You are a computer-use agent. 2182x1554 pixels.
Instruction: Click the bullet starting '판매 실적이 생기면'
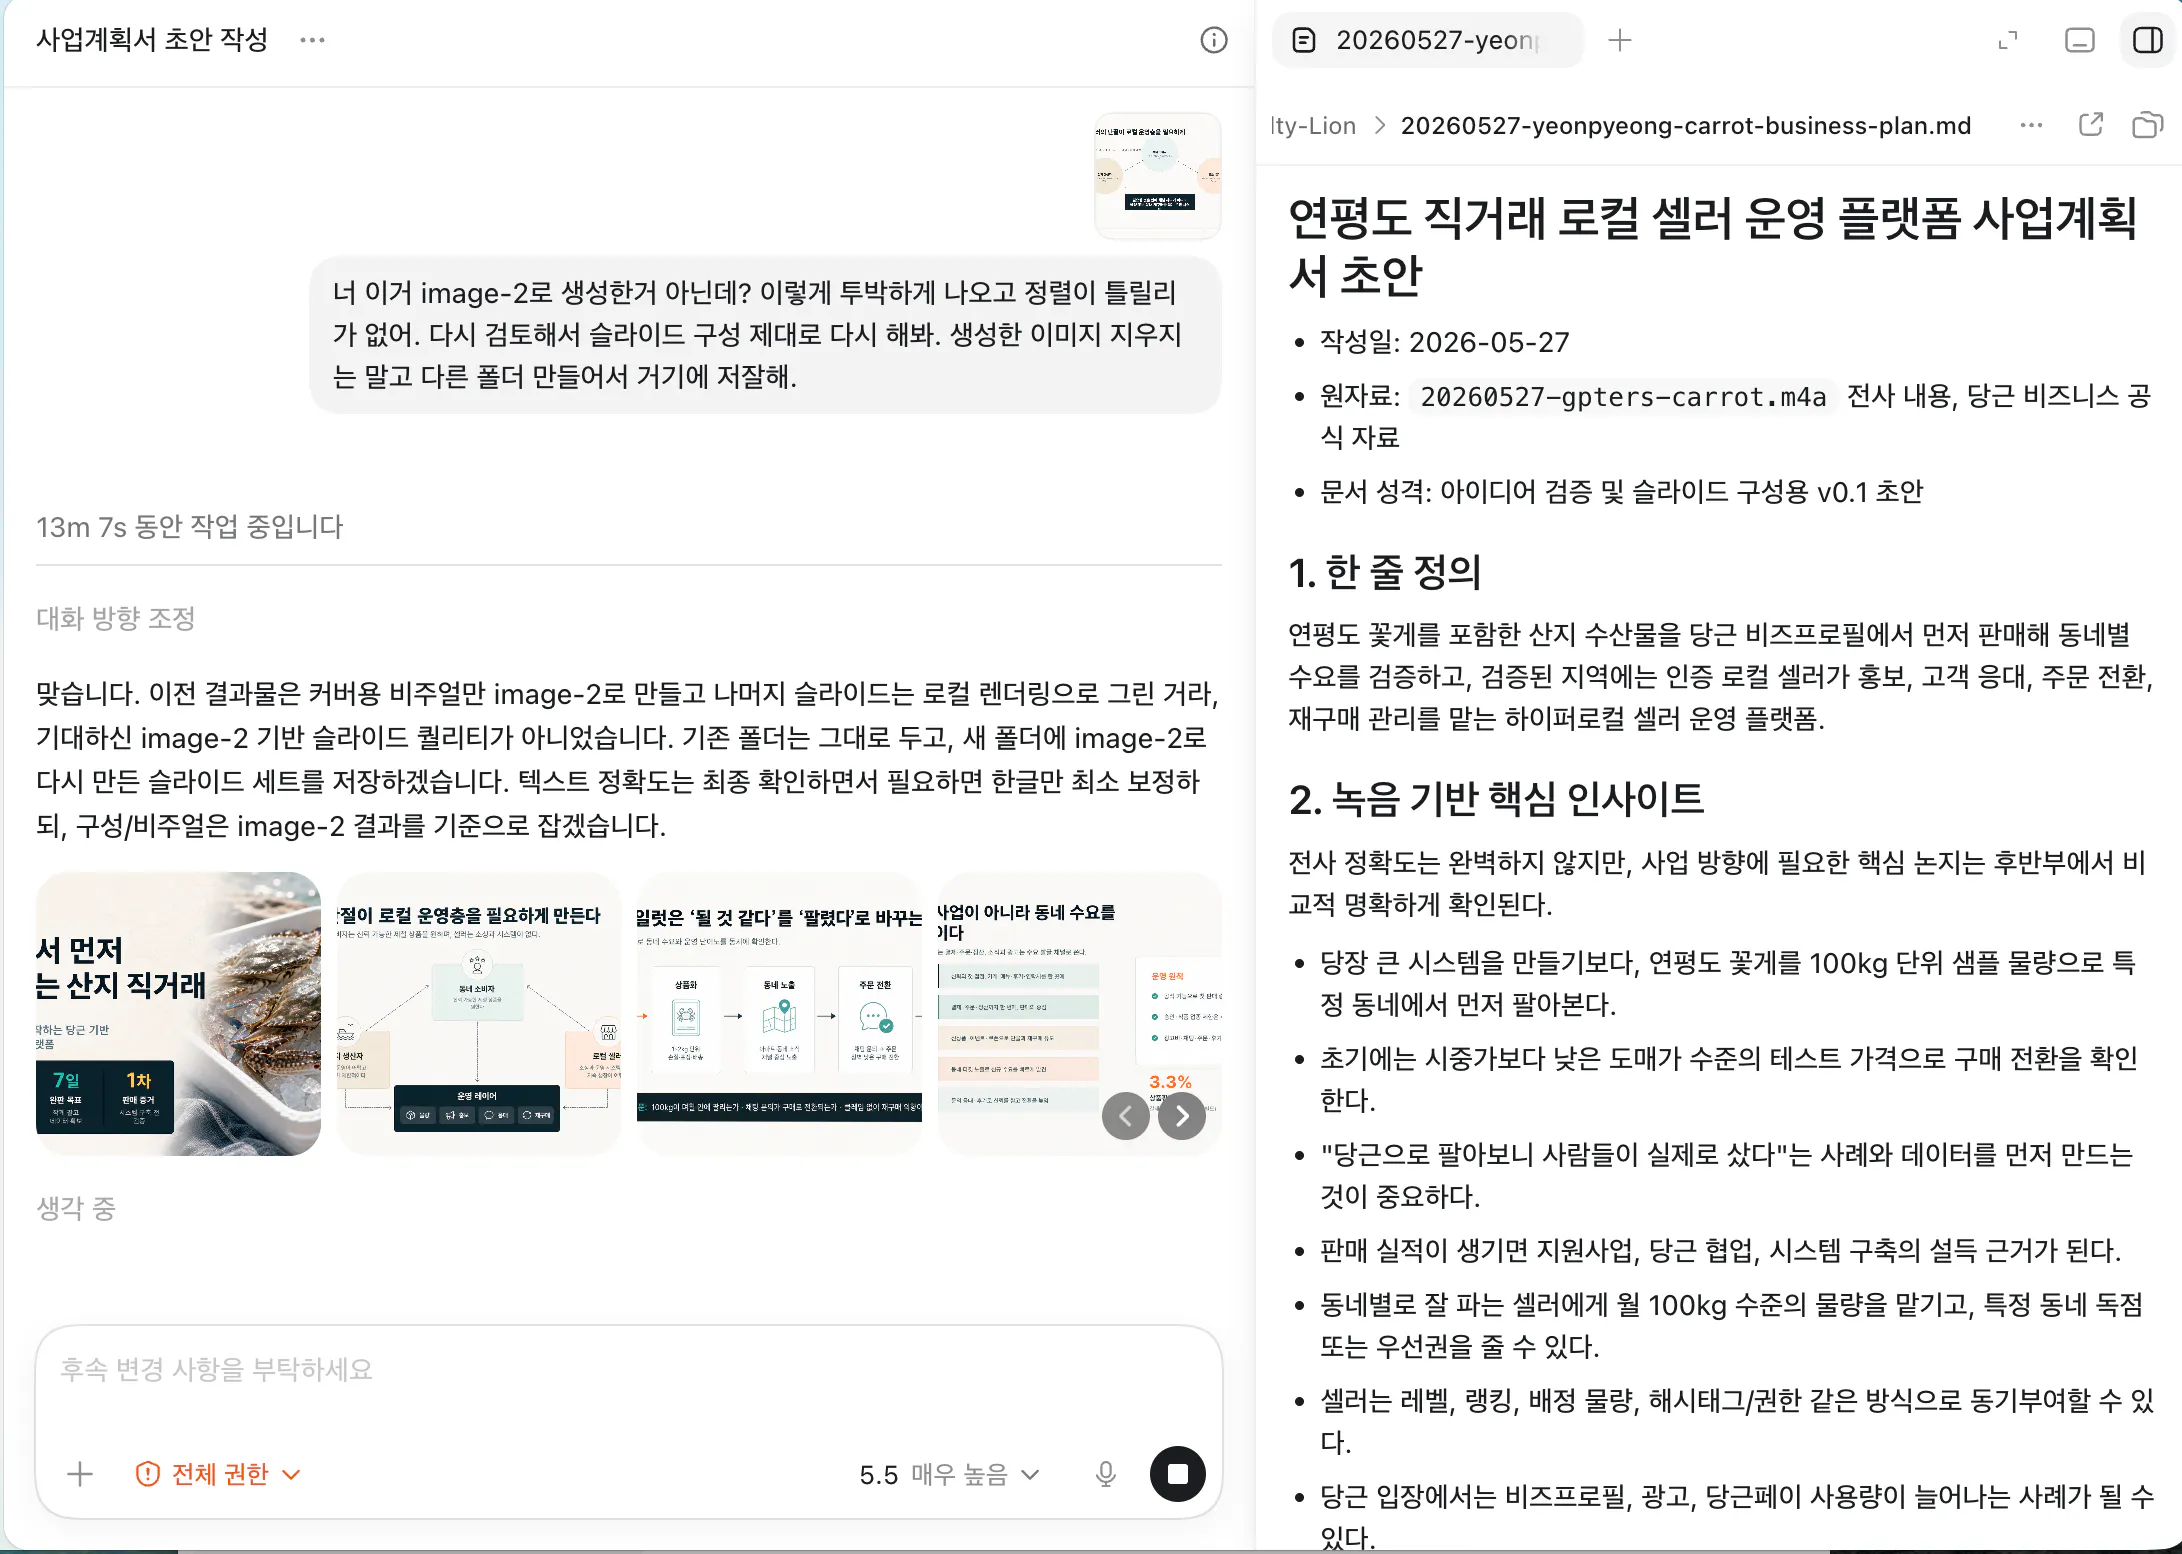tap(1720, 1250)
